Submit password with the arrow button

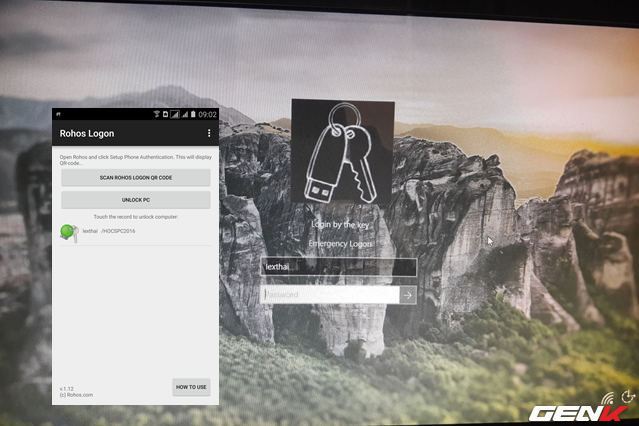pyautogui.click(x=408, y=295)
